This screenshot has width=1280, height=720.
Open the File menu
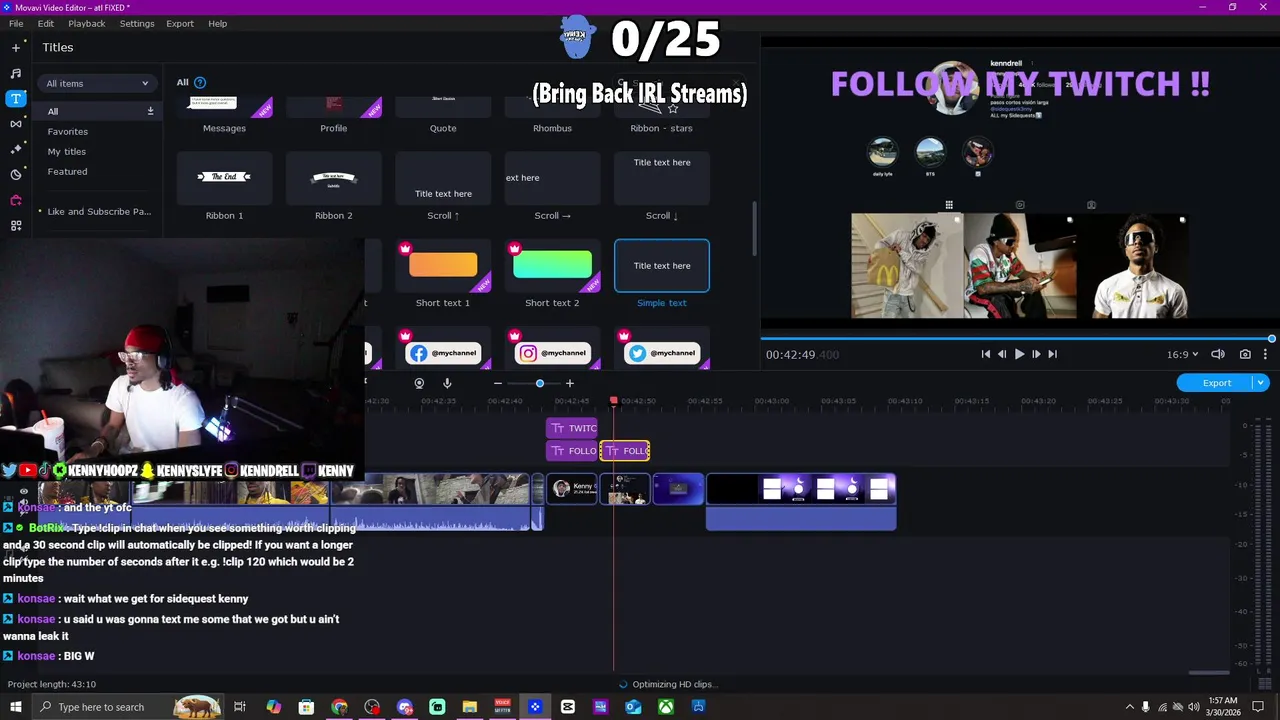pos(16,23)
